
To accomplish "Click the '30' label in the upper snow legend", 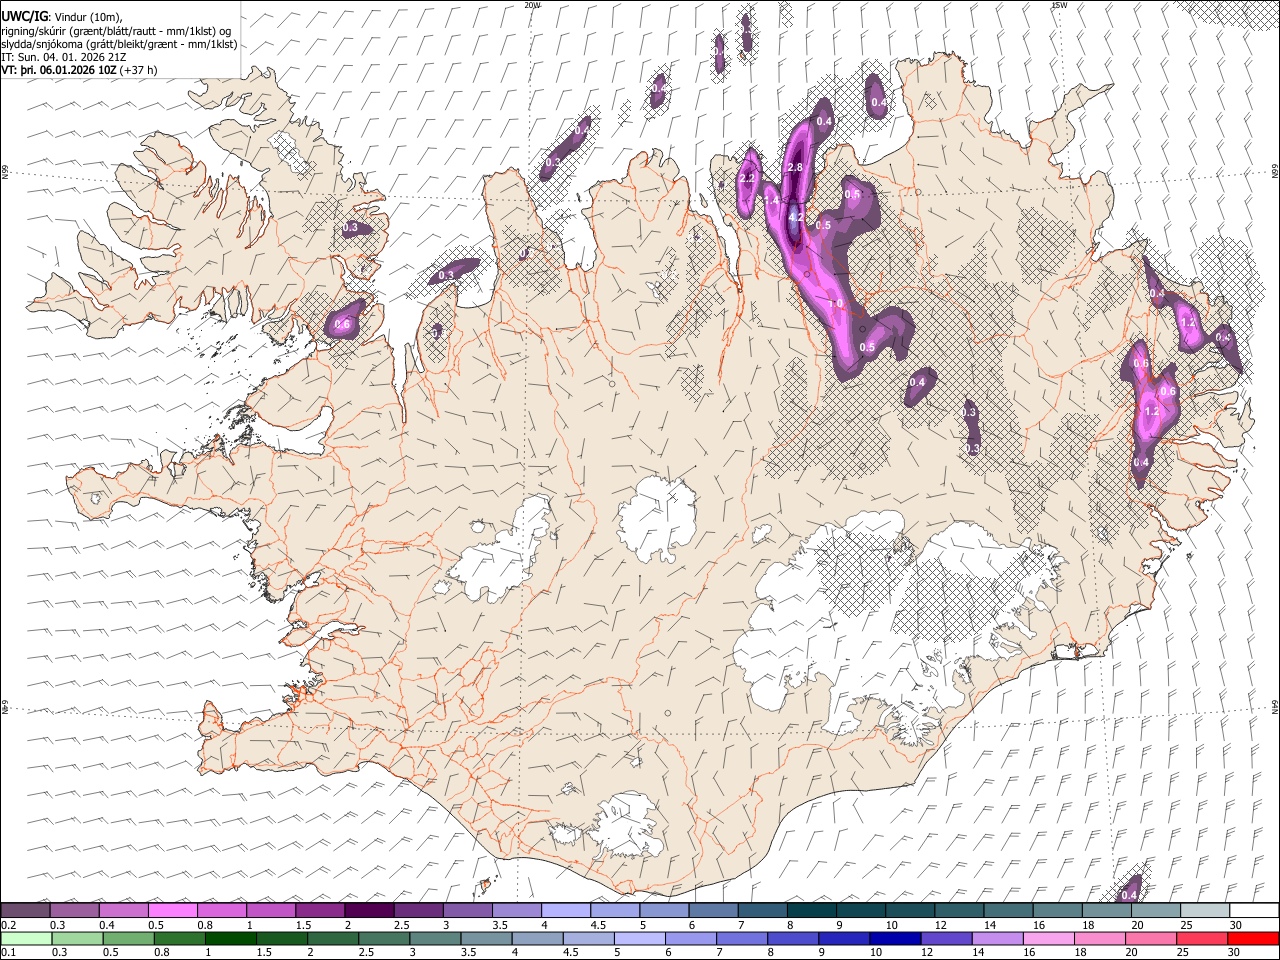I will (1236, 925).
